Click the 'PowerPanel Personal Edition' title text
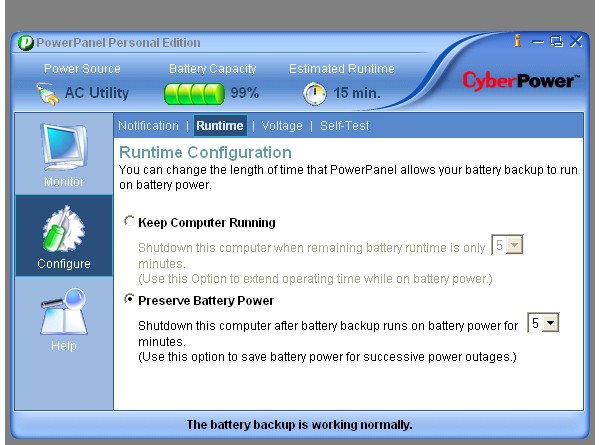This screenshot has height=445, width=600. coord(118,42)
